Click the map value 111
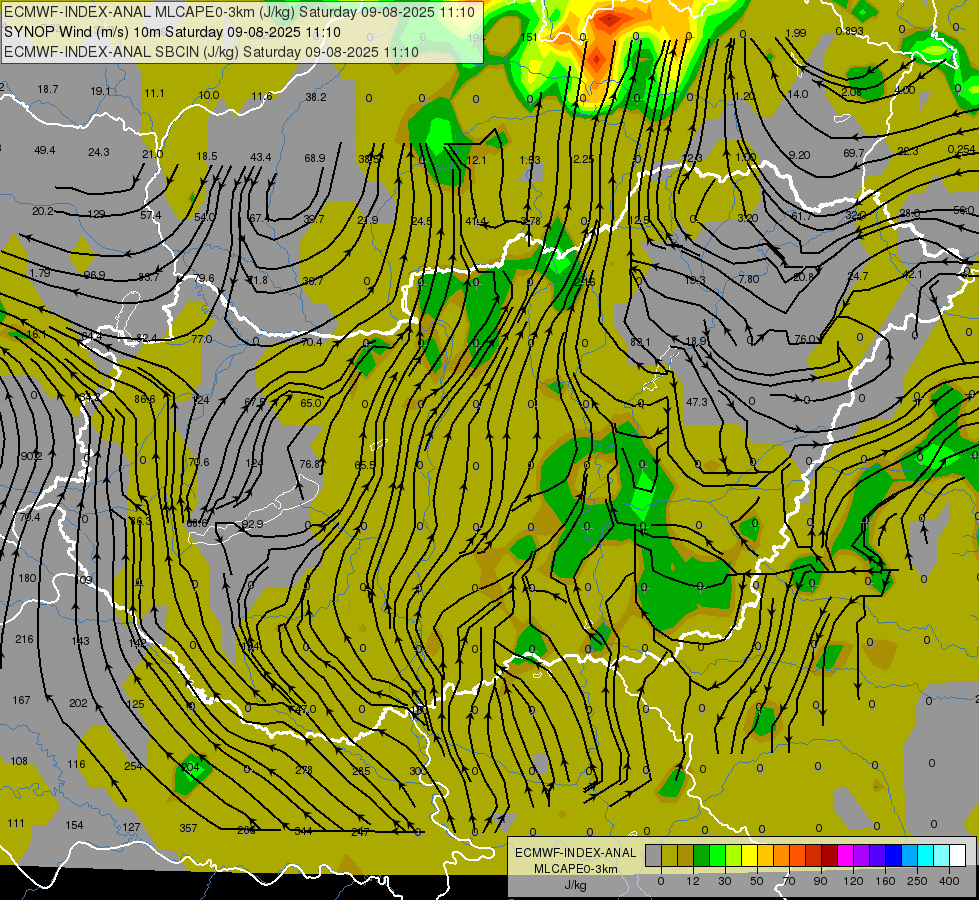This screenshot has width=979, height=900. click(16, 823)
